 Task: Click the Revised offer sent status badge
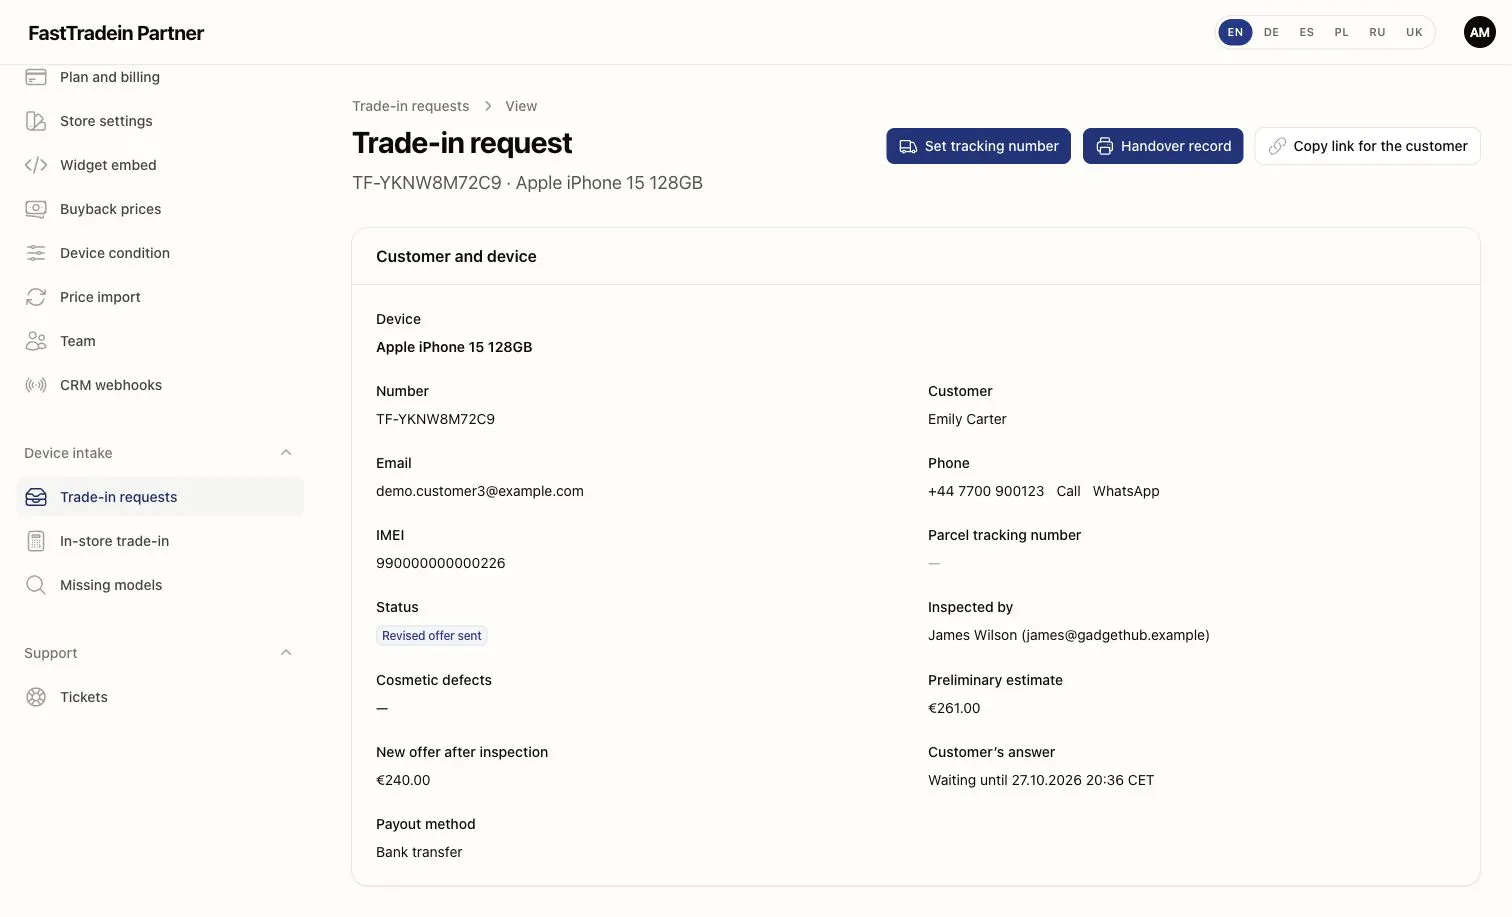tap(432, 636)
